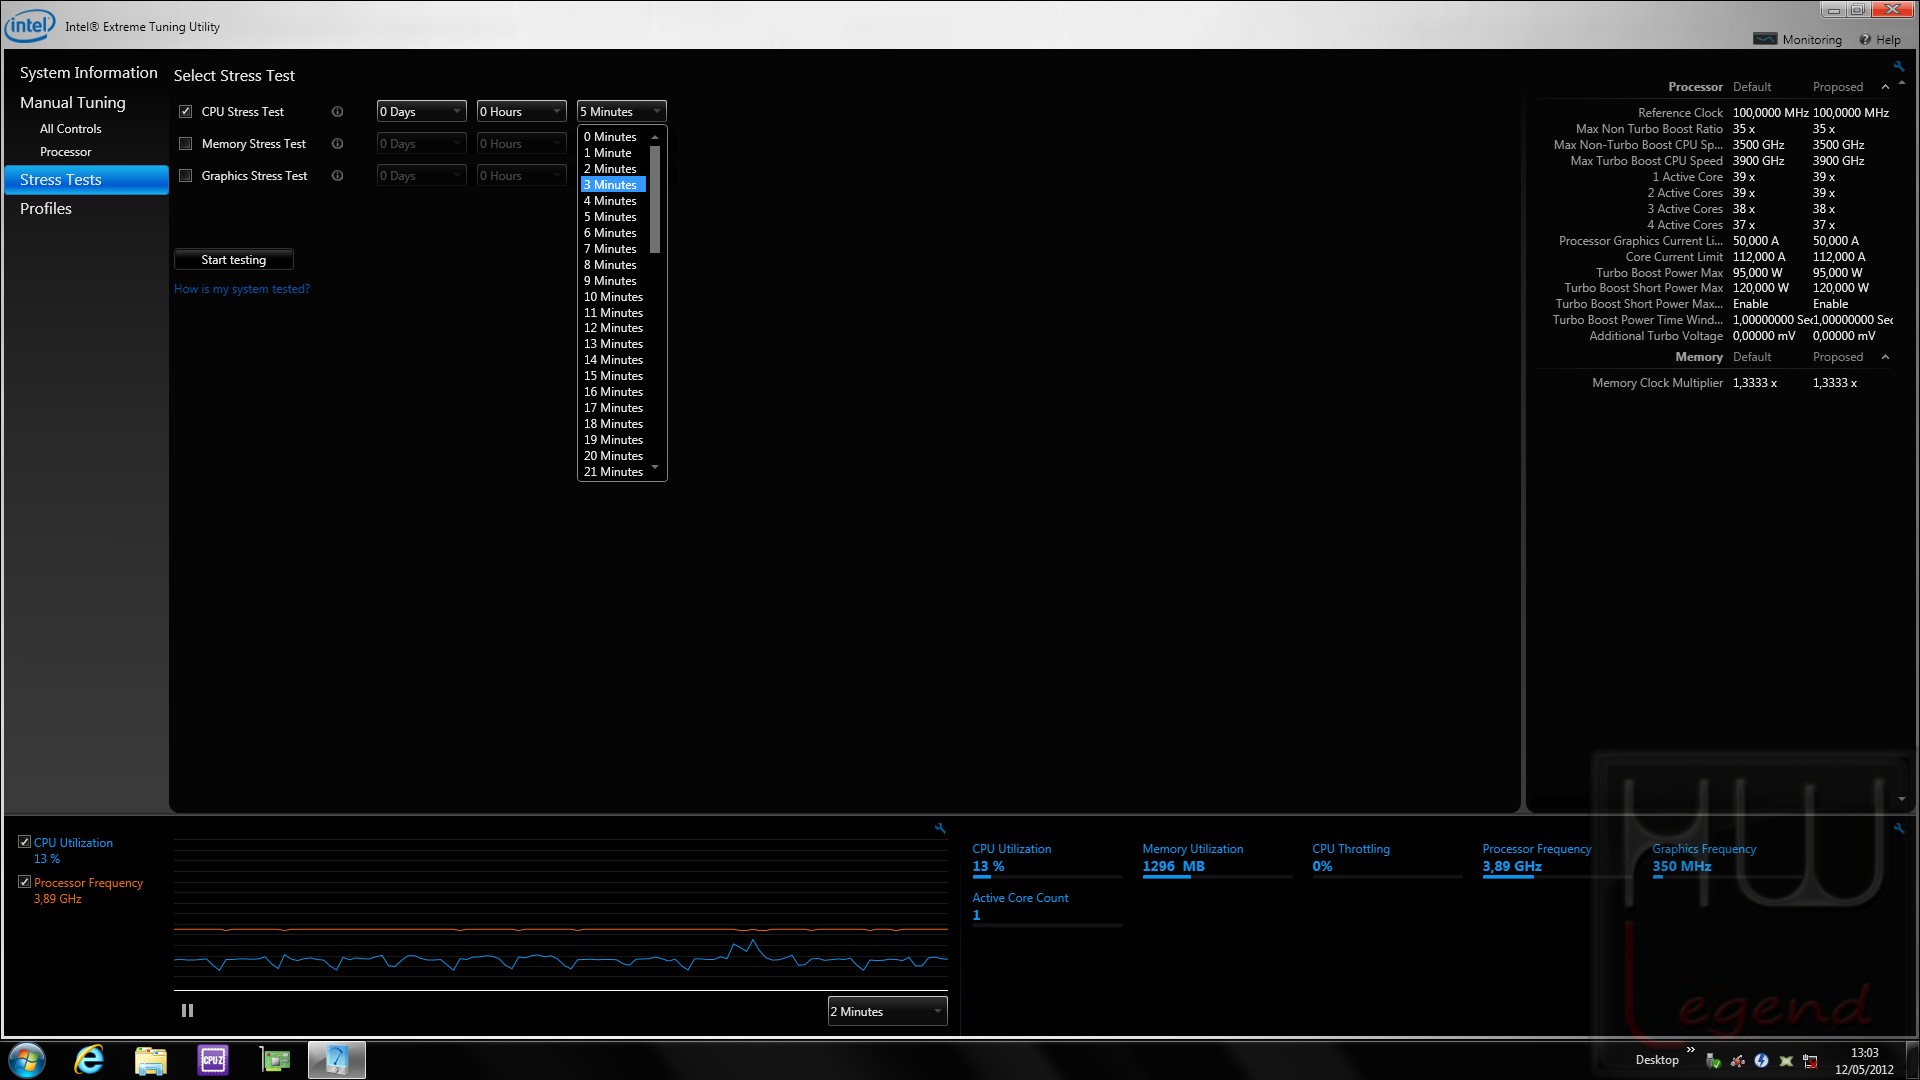This screenshot has height=1080, width=1920.
Task: Open Manual Tuning section
Action: pyautogui.click(x=72, y=103)
